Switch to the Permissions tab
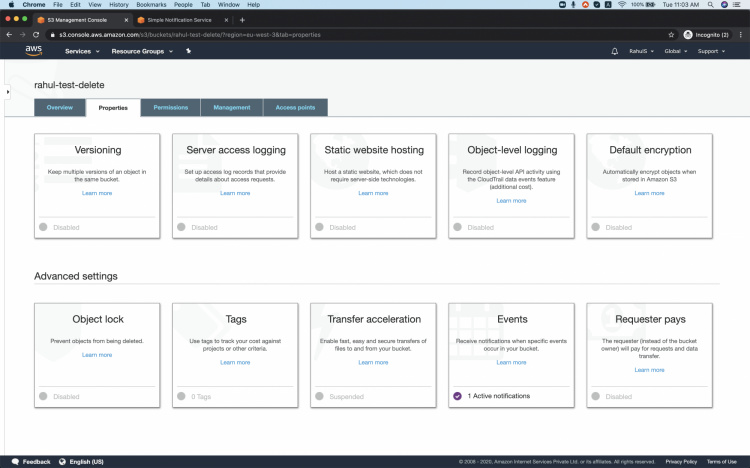The height and width of the screenshot is (468, 750). pyautogui.click(x=170, y=107)
